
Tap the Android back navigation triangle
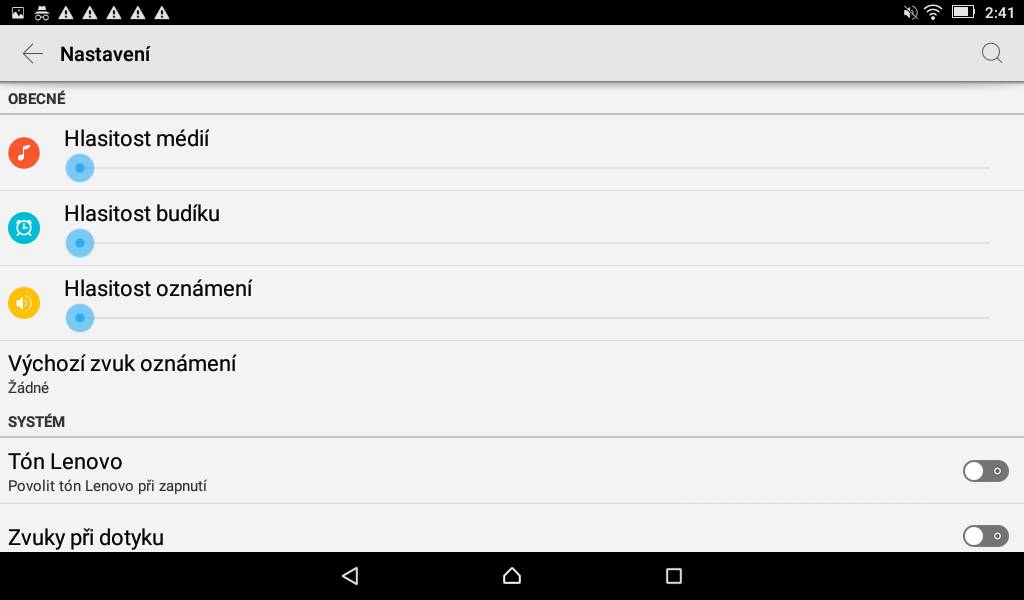pyautogui.click(x=350, y=575)
